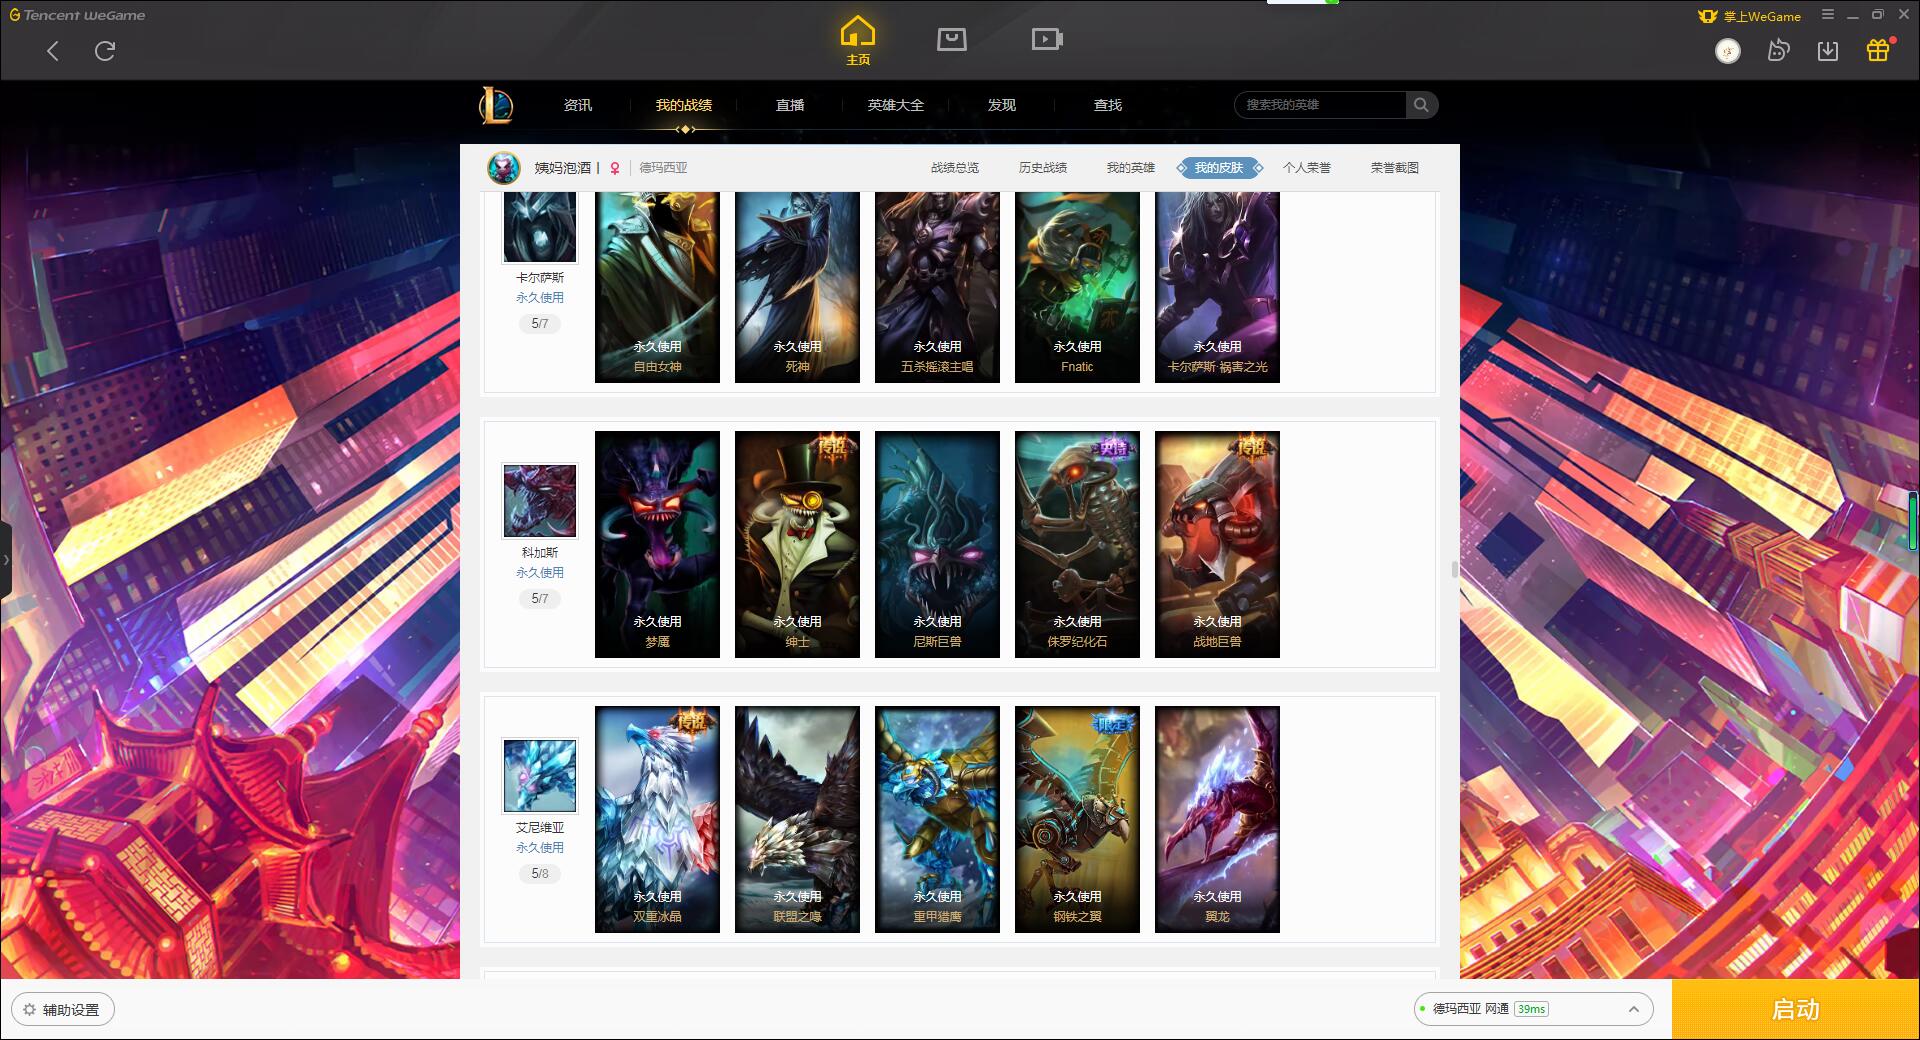This screenshot has width=1920, height=1040.
Task: Open the 侏罗纪化石 skin card
Action: pos(1077,544)
